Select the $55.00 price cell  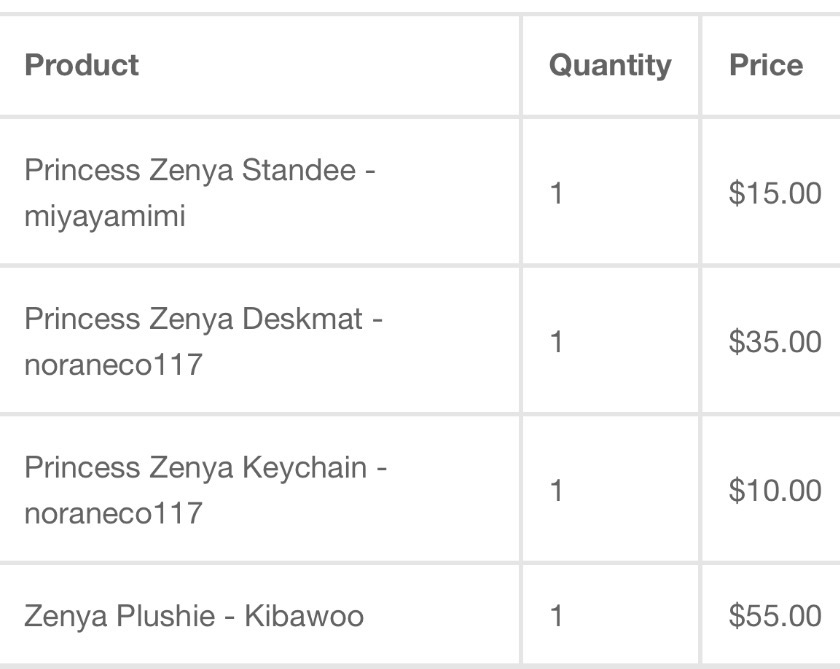click(775, 616)
